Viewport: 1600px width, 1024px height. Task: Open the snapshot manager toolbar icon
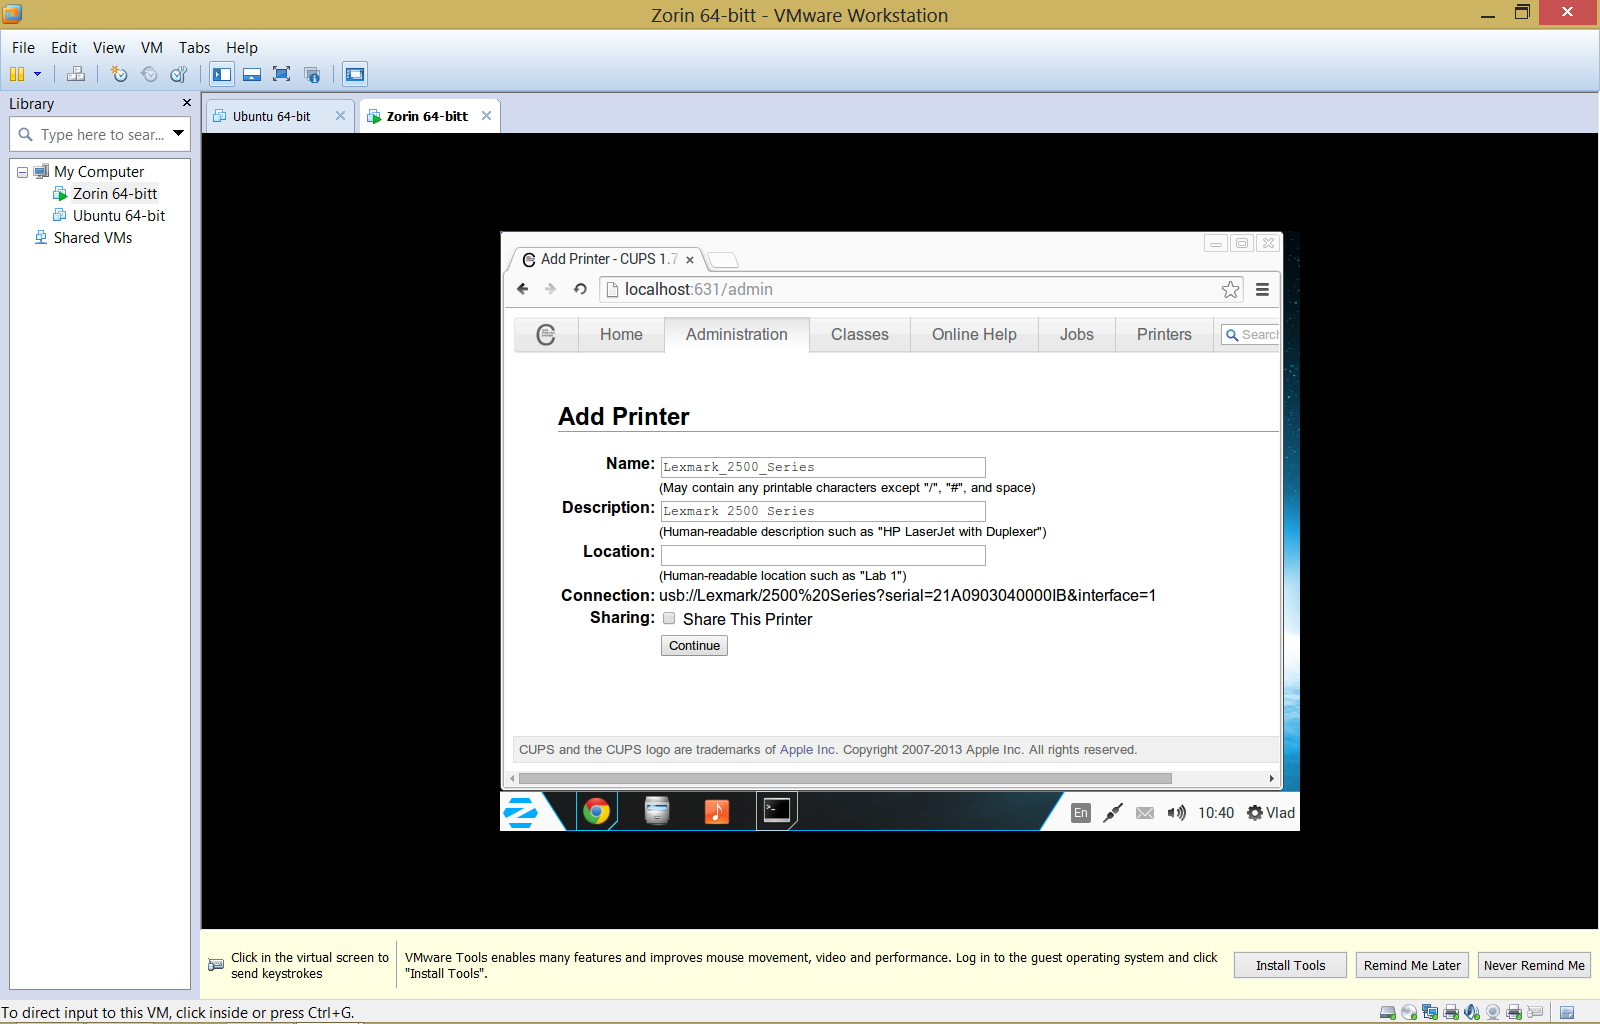click(179, 74)
